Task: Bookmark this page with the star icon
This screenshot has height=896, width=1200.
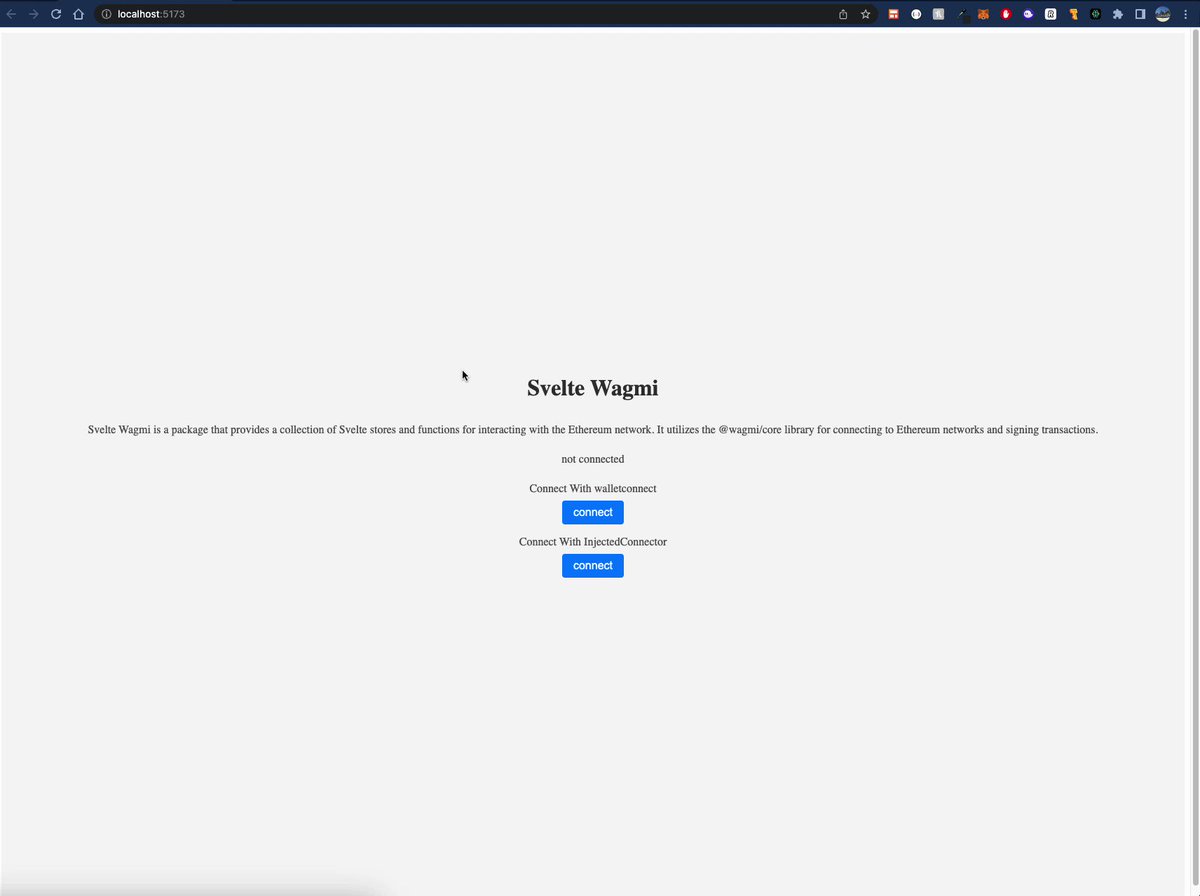Action: point(866,14)
